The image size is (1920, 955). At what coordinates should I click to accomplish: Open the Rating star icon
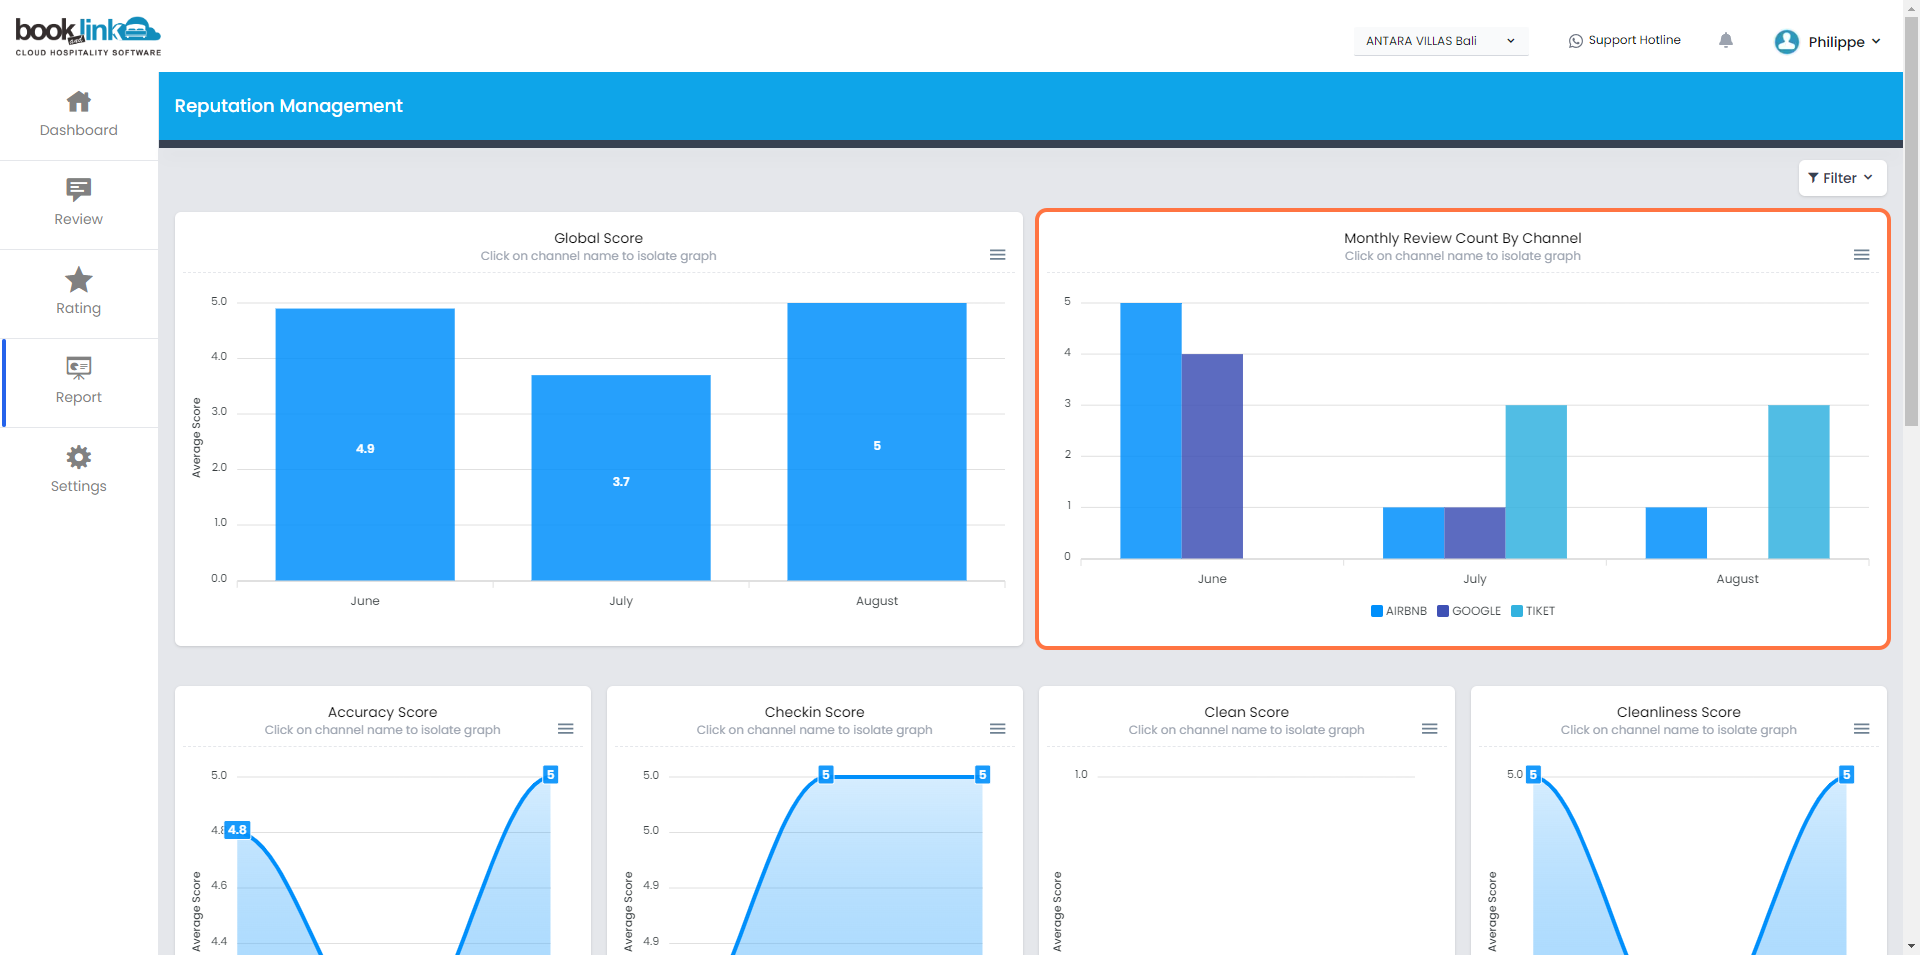[79, 279]
